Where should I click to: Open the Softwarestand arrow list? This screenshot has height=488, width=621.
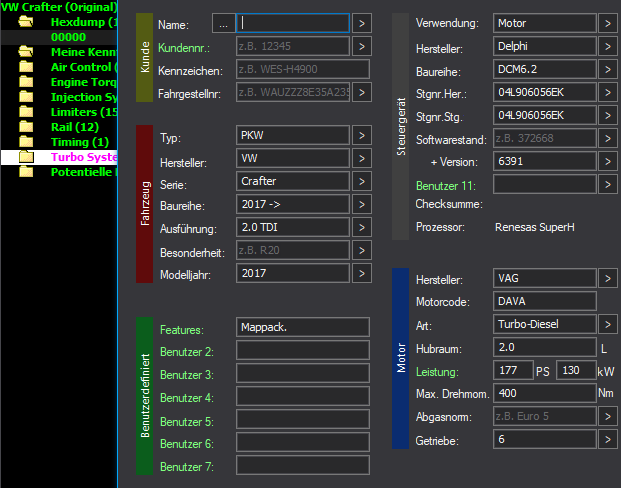tap(608, 138)
